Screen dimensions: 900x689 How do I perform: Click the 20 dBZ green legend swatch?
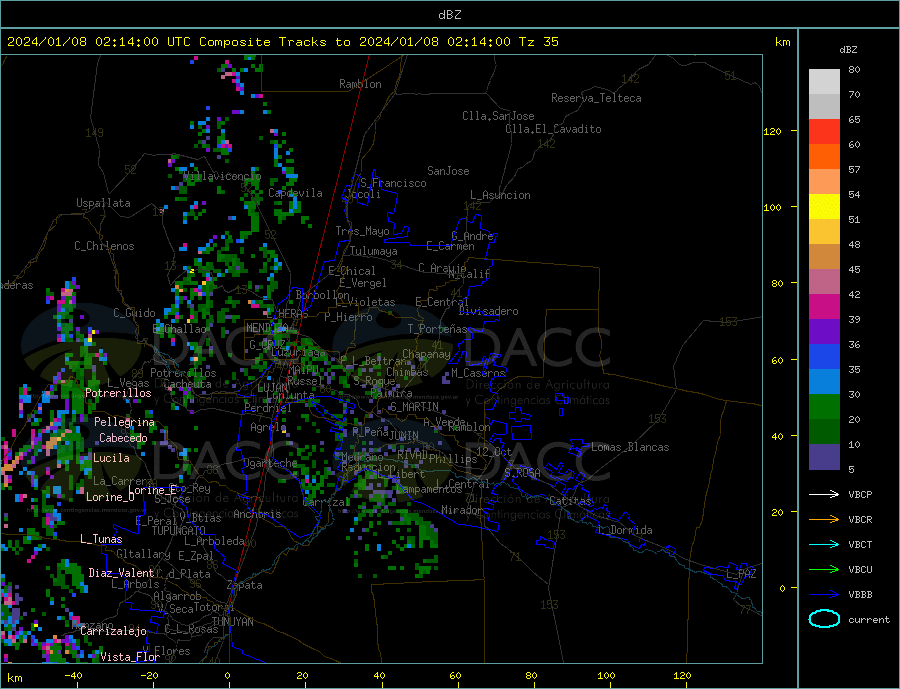[x=824, y=407]
